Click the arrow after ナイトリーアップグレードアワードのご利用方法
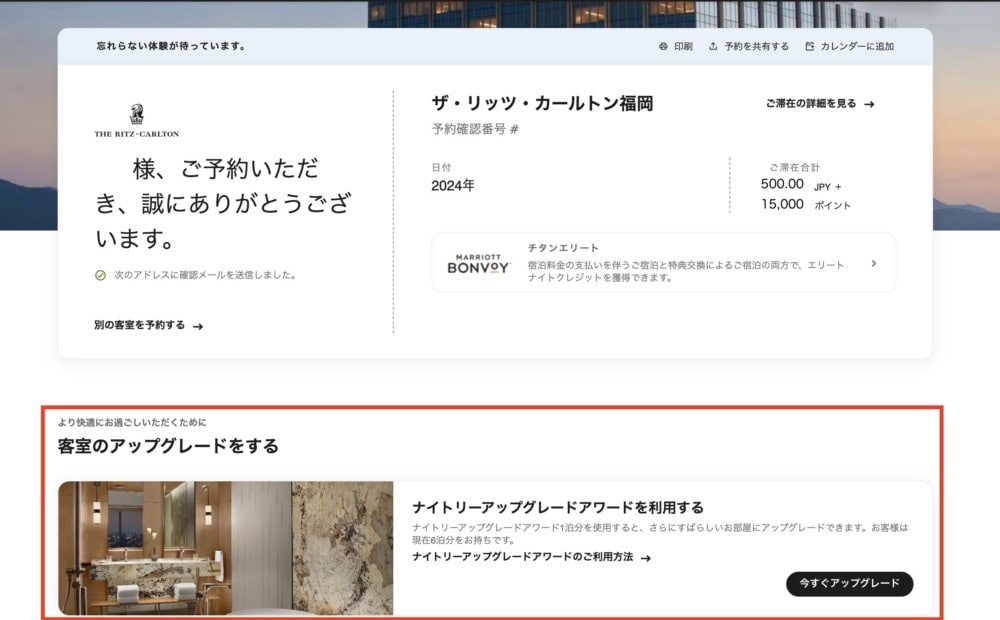 (646, 558)
